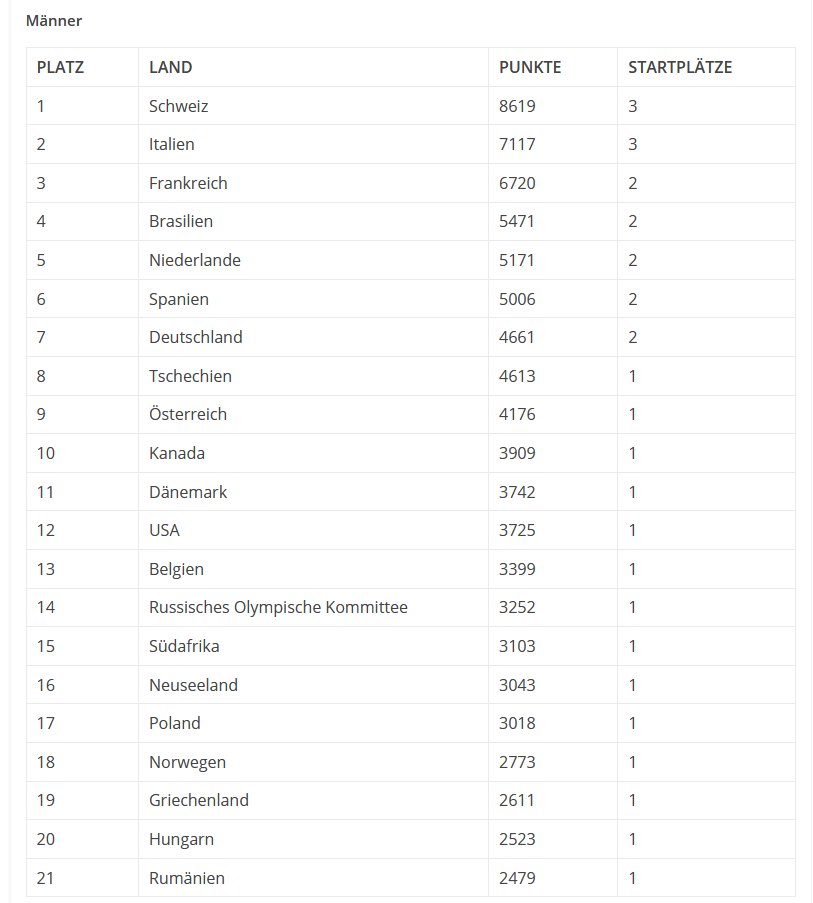The width and height of the screenshot is (813, 903).
Task: Select points value 3043 for Neuseeland
Action: click(517, 685)
